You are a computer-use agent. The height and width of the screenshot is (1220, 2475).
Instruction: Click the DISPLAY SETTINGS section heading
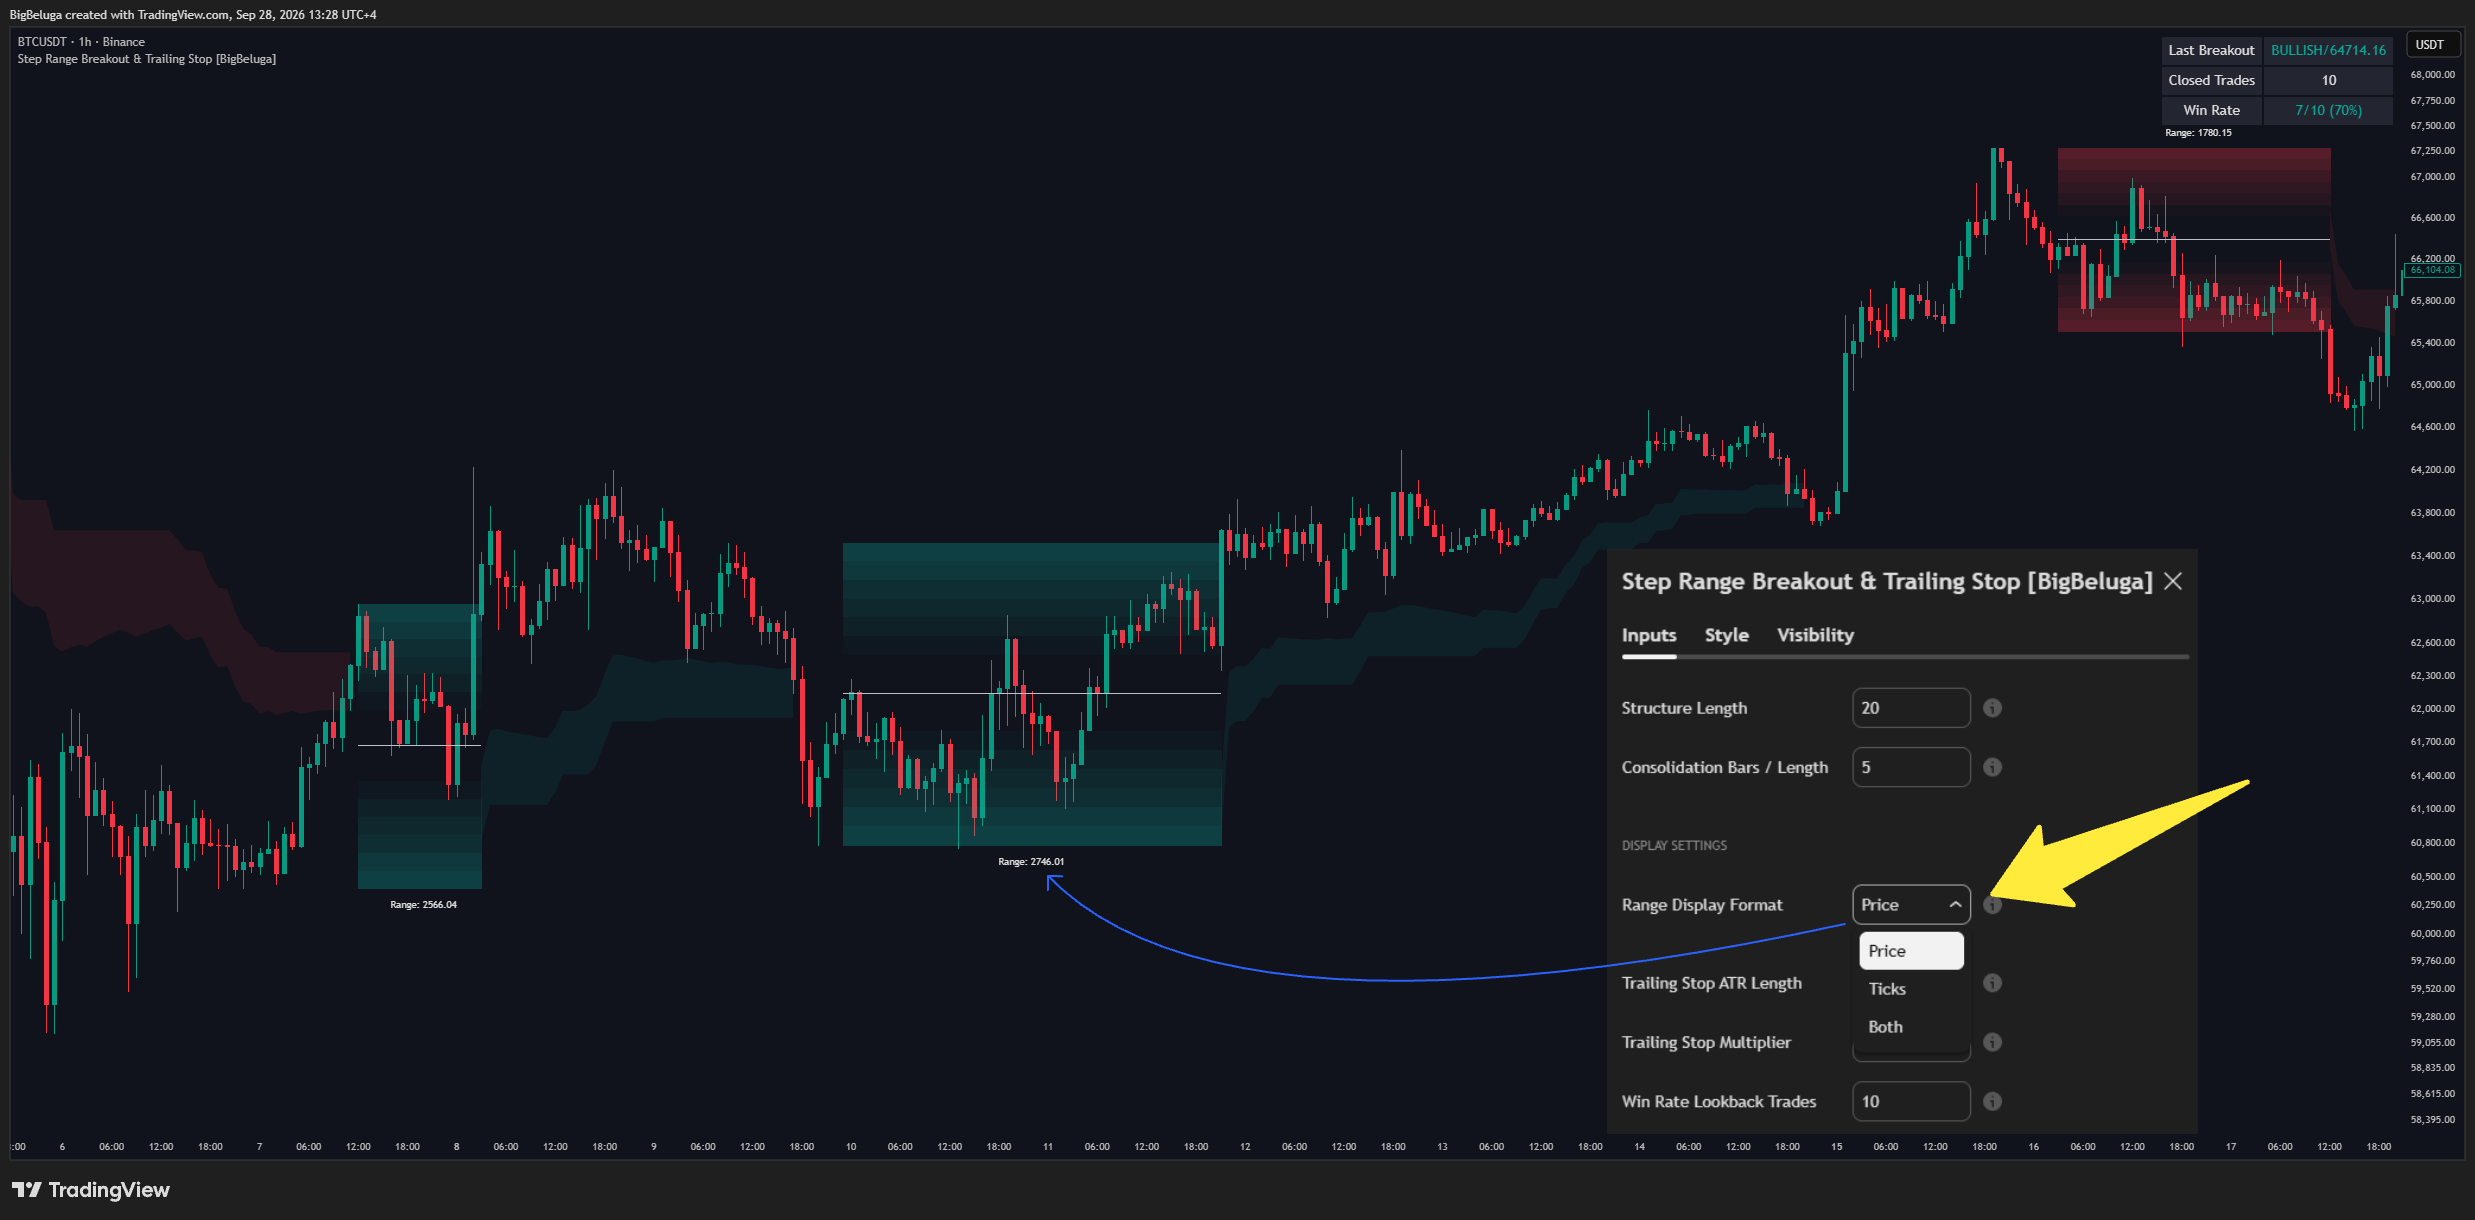(1674, 846)
